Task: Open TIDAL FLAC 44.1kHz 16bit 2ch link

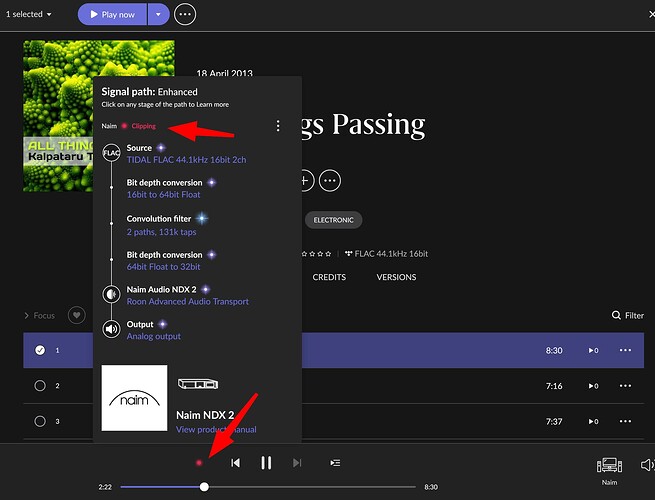Action: pos(186,160)
